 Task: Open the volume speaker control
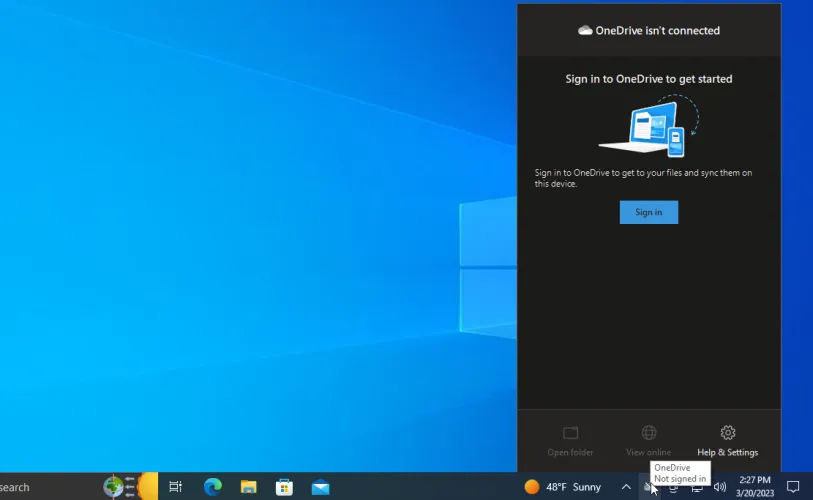click(x=720, y=487)
